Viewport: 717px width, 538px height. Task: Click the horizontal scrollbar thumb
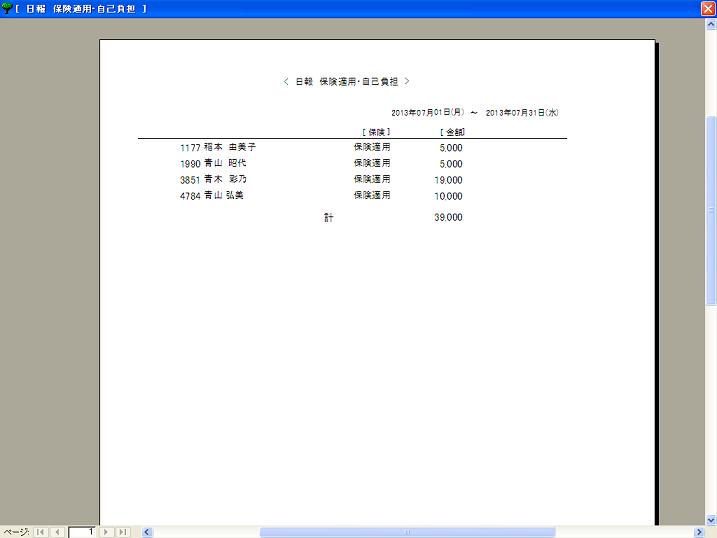407,532
